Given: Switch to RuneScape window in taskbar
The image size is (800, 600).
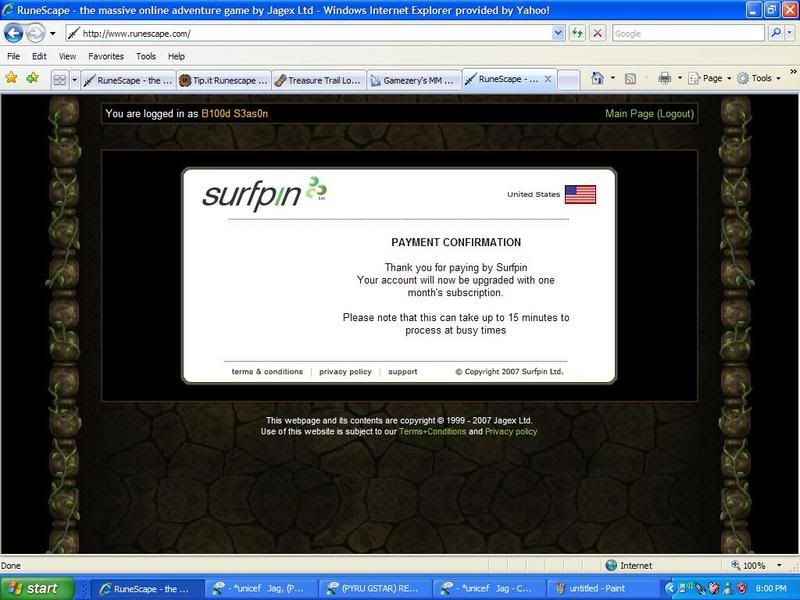Looking at the screenshot, I should click(x=148, y=589).
